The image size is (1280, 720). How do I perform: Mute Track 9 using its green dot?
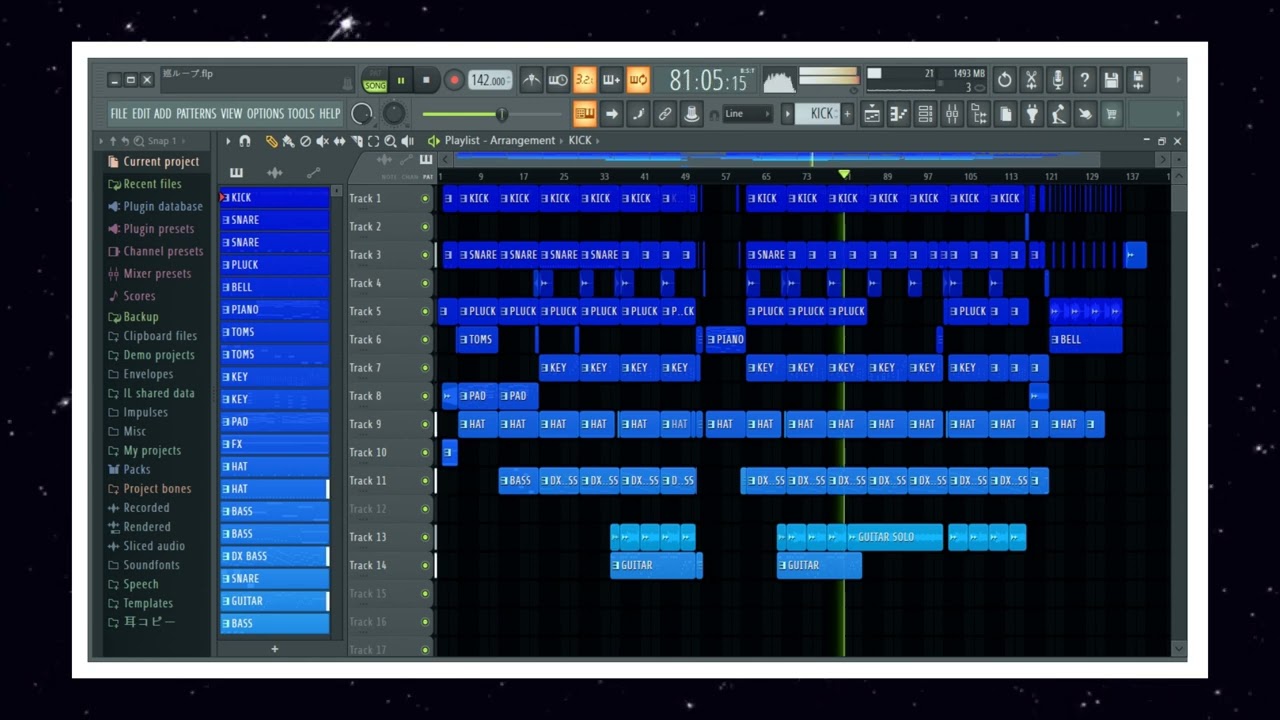coord(425,424)
